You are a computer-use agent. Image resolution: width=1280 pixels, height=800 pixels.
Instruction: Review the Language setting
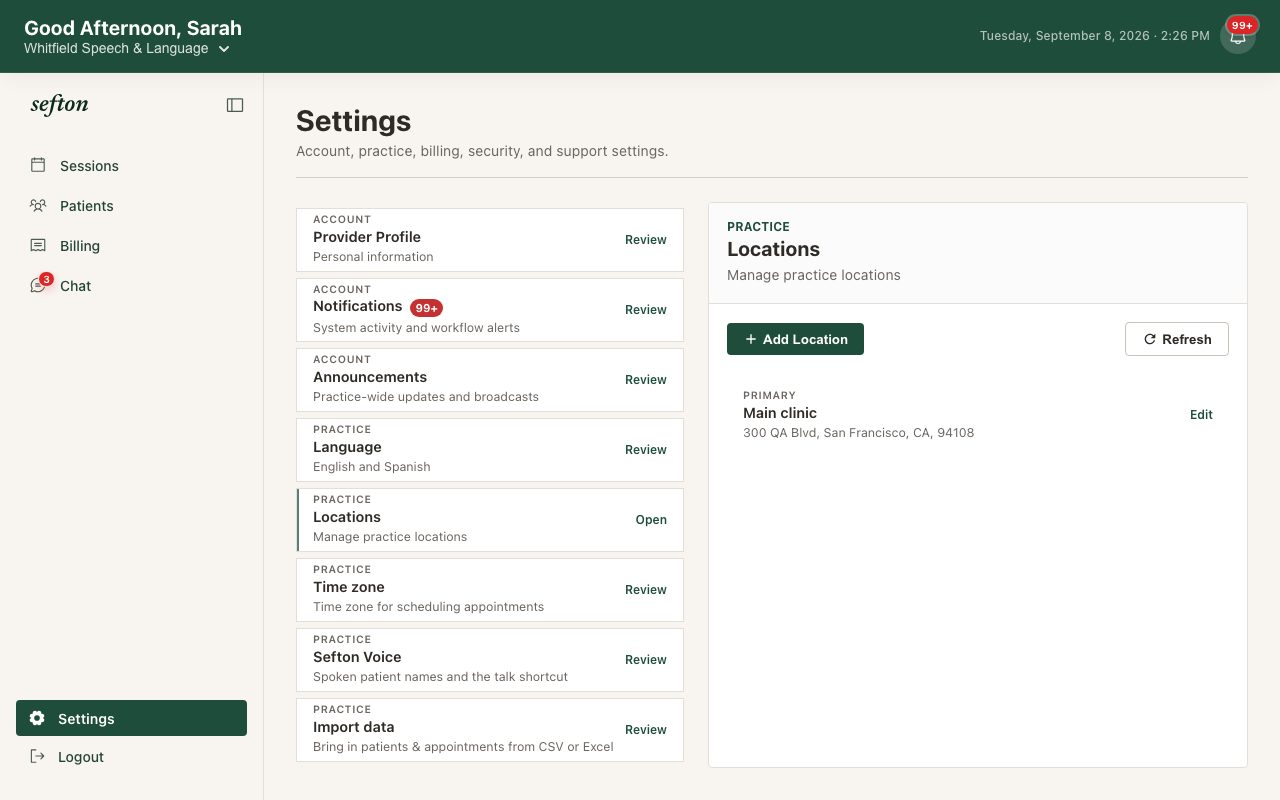tap(646, 450)
